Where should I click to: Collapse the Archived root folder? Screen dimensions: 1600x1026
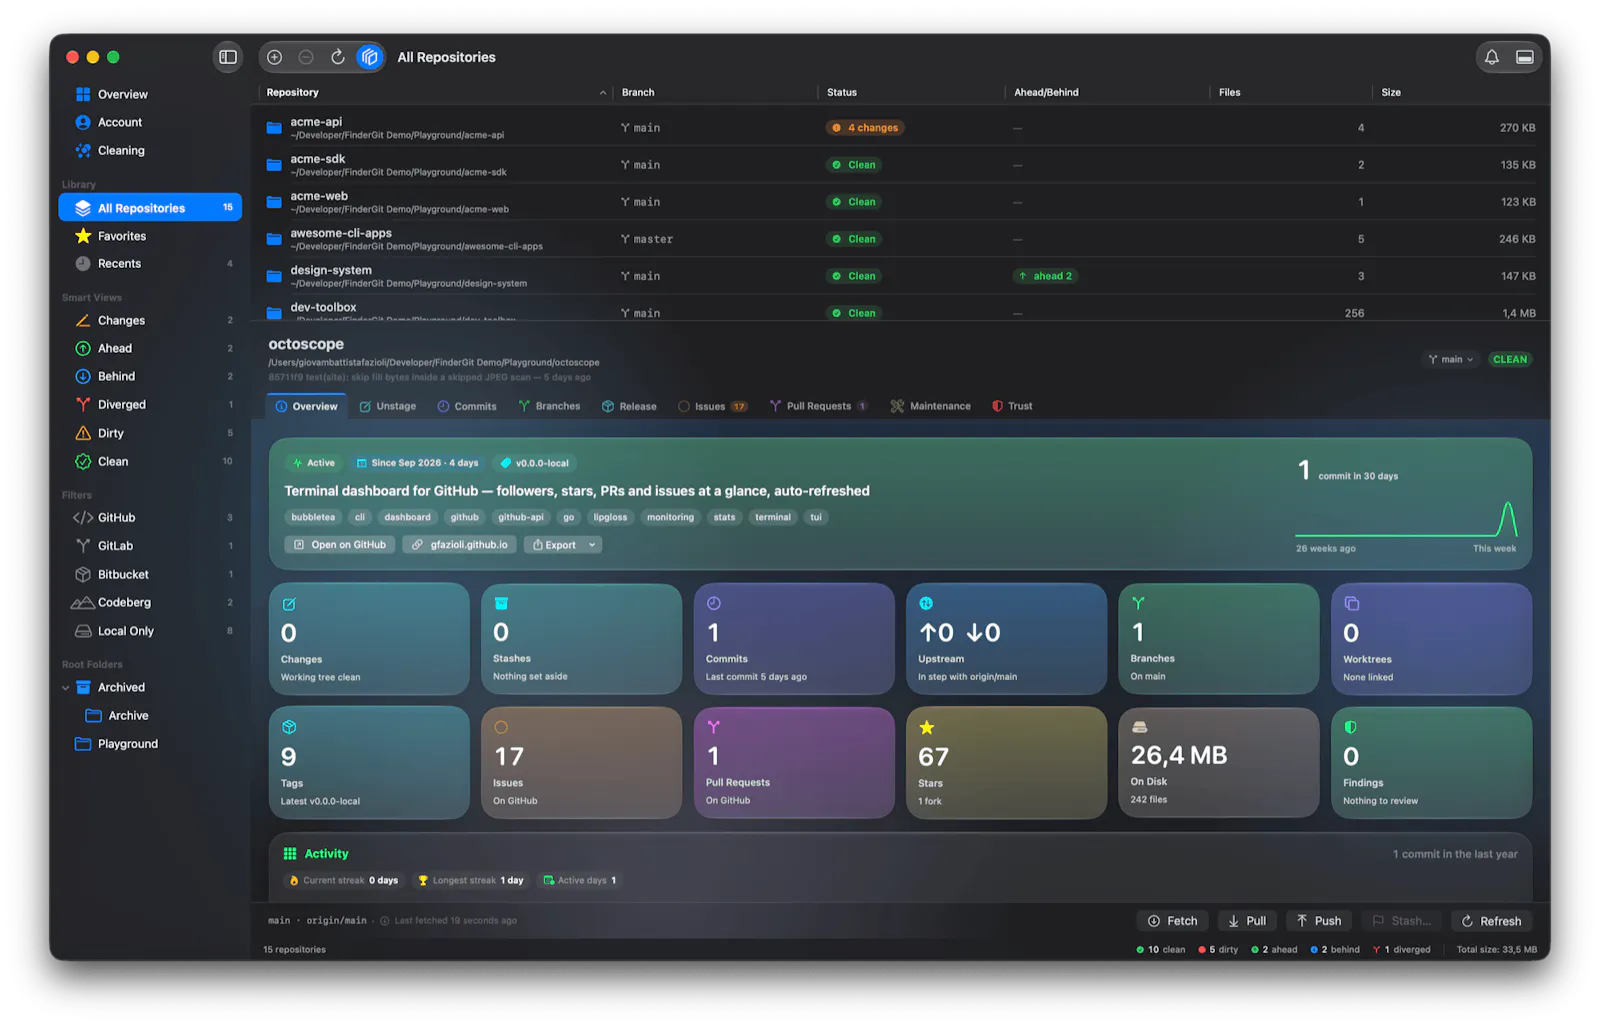click(x=66, y=688)
